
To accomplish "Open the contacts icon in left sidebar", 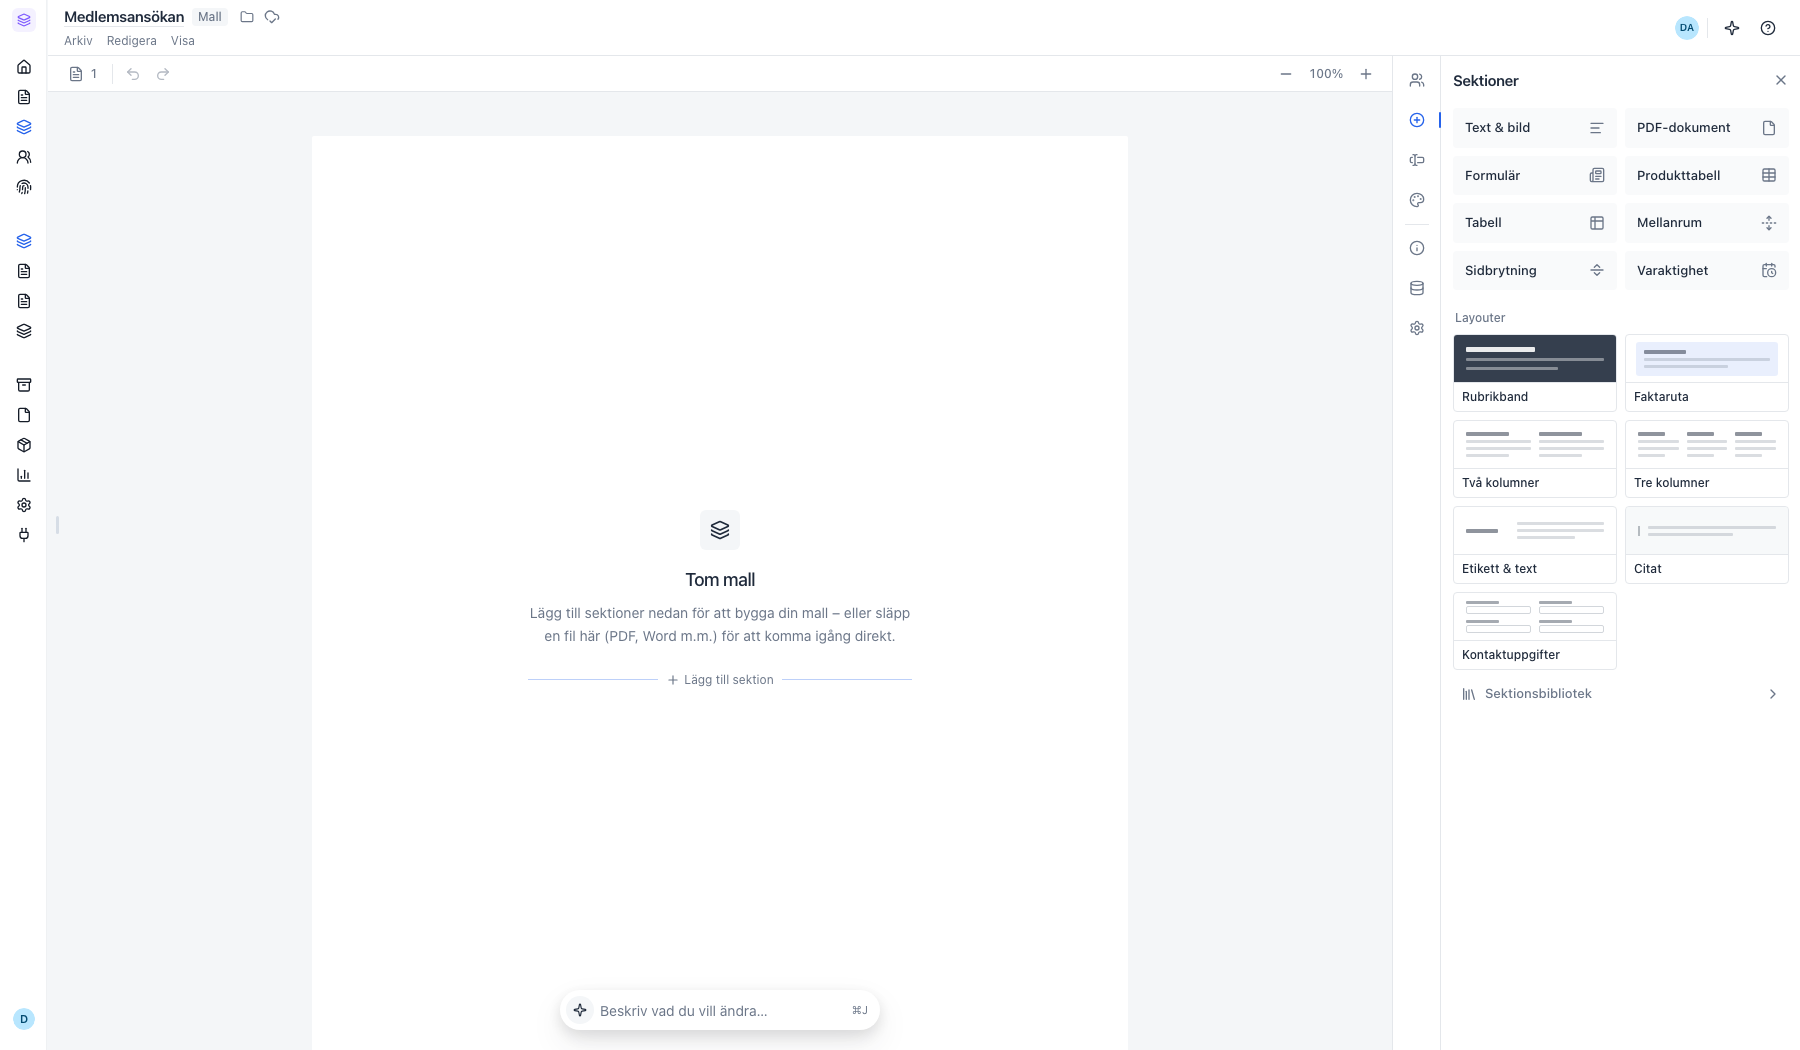I will point(24,157).
